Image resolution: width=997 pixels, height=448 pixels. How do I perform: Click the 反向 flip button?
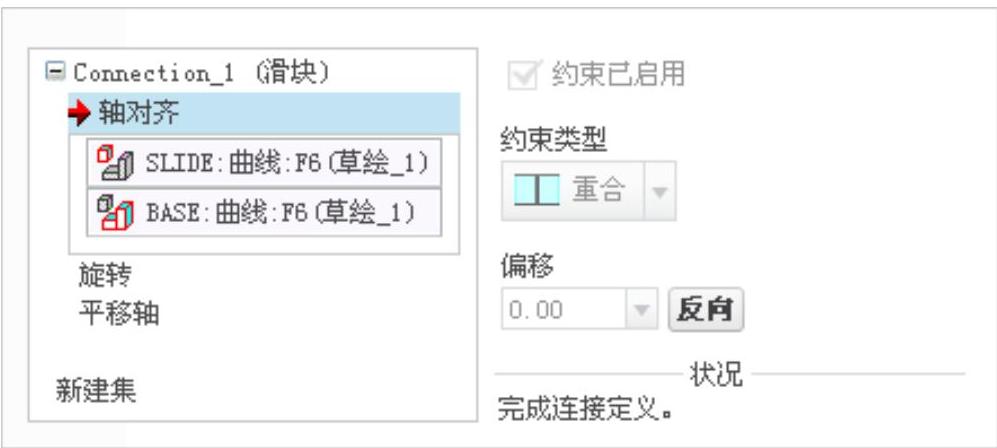(x=705, y=309)
